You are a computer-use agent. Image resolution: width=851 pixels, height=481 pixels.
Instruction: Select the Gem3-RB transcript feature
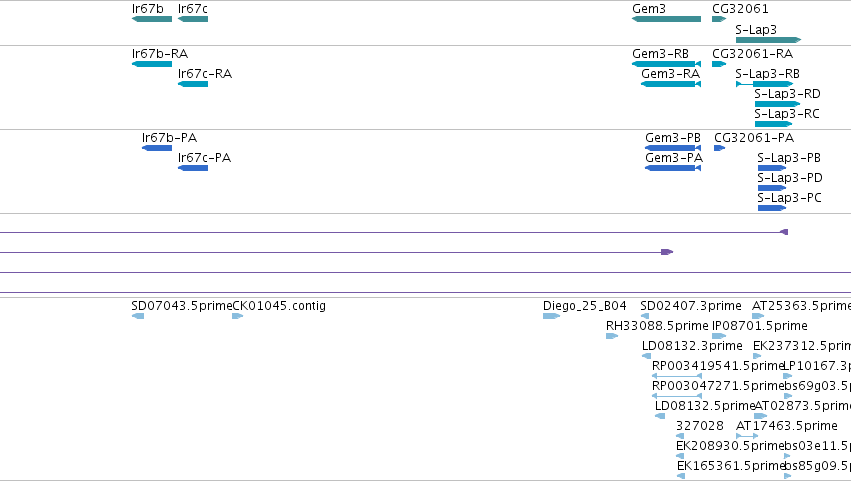click(666, 64)
